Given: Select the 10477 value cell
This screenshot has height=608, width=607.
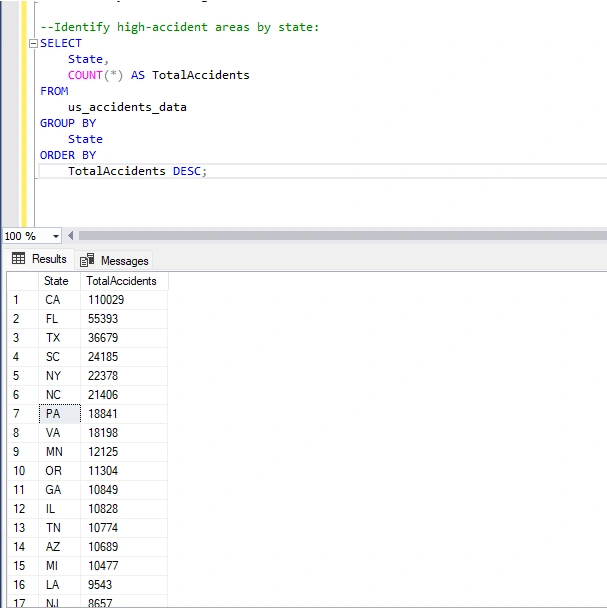Looking at the screenshot, I should [124, 566].
